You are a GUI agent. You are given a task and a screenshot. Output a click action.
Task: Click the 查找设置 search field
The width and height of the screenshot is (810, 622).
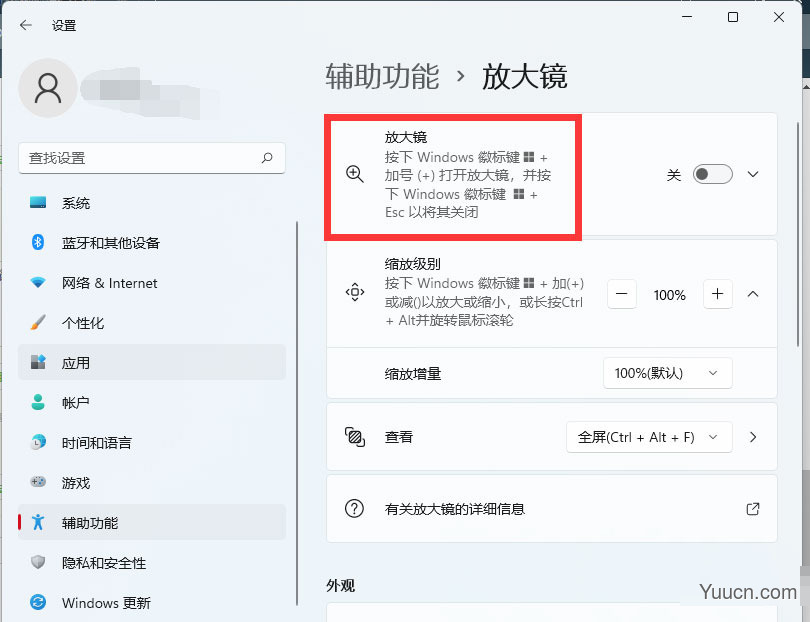151,158
